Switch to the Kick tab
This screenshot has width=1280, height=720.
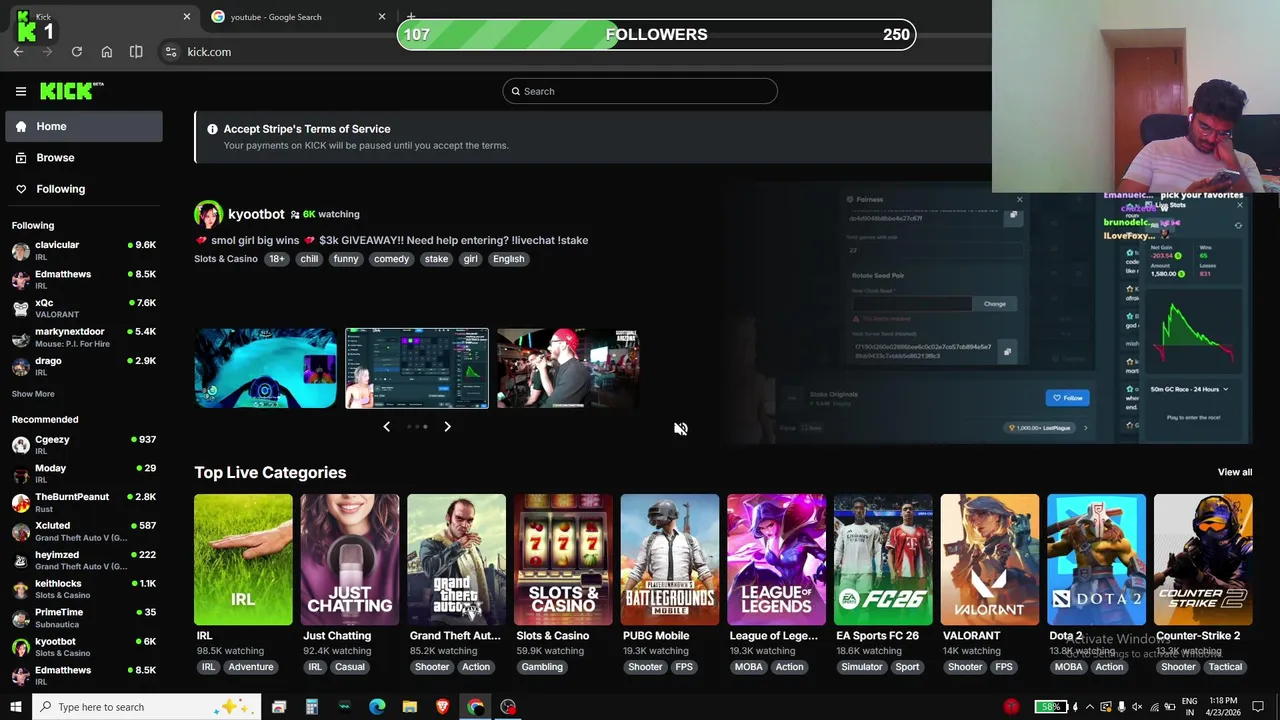coord(100,17)
